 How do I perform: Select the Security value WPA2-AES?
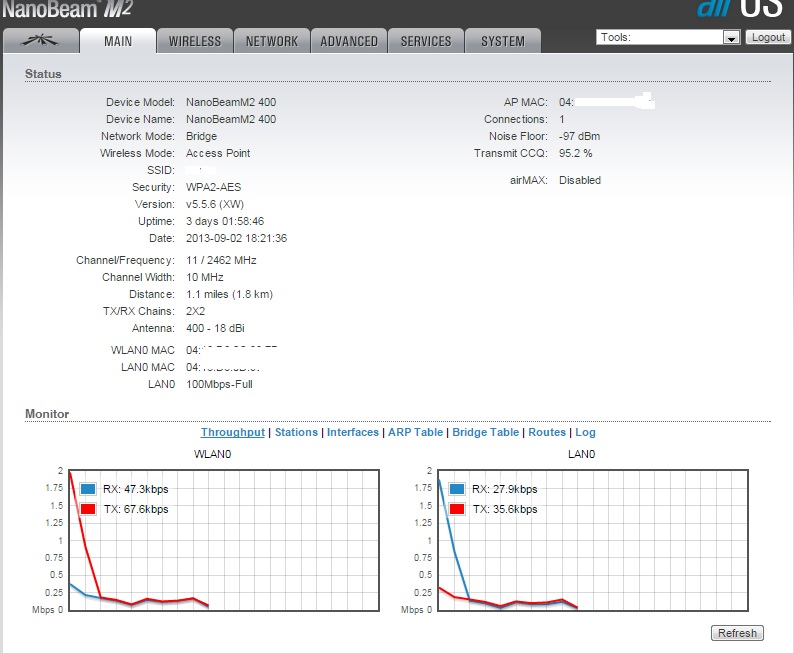pyautogui.click(x=214, y=187)
